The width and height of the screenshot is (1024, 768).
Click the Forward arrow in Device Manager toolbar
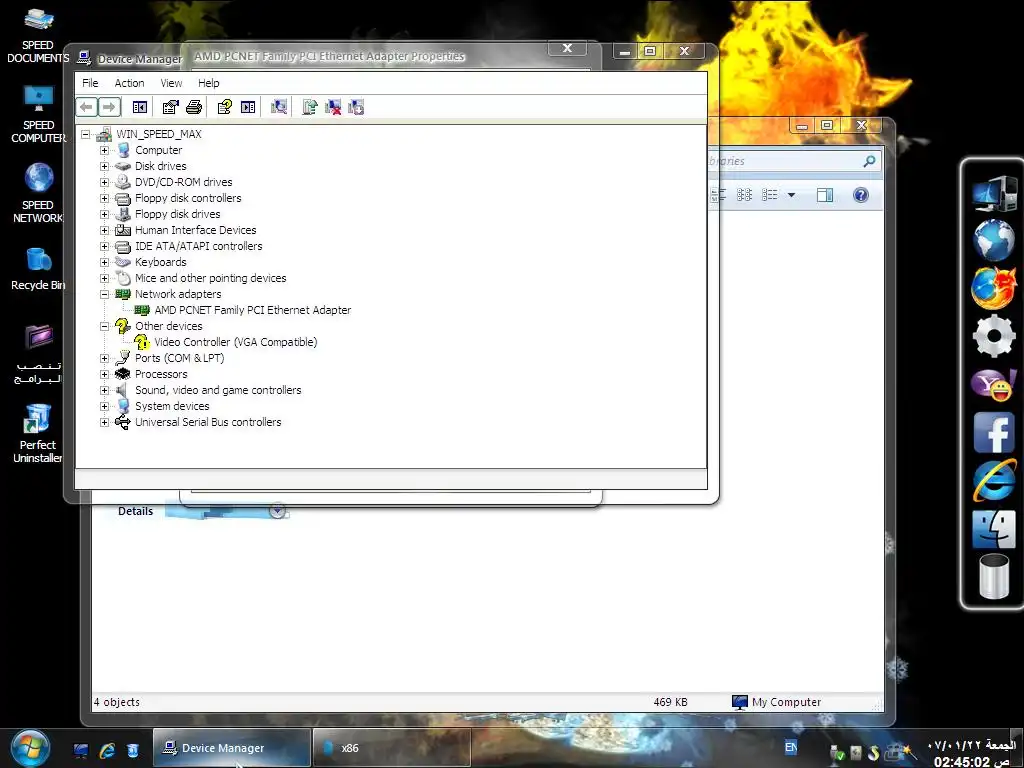[109, 107]
